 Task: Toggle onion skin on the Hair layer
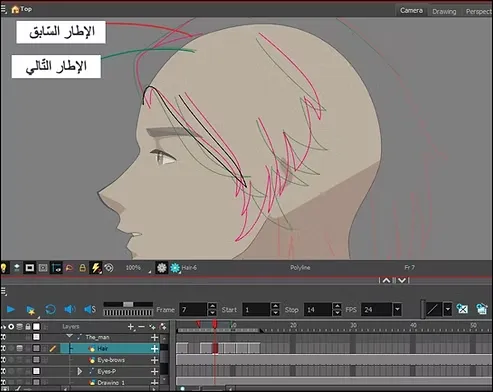(x=20, y=349)
